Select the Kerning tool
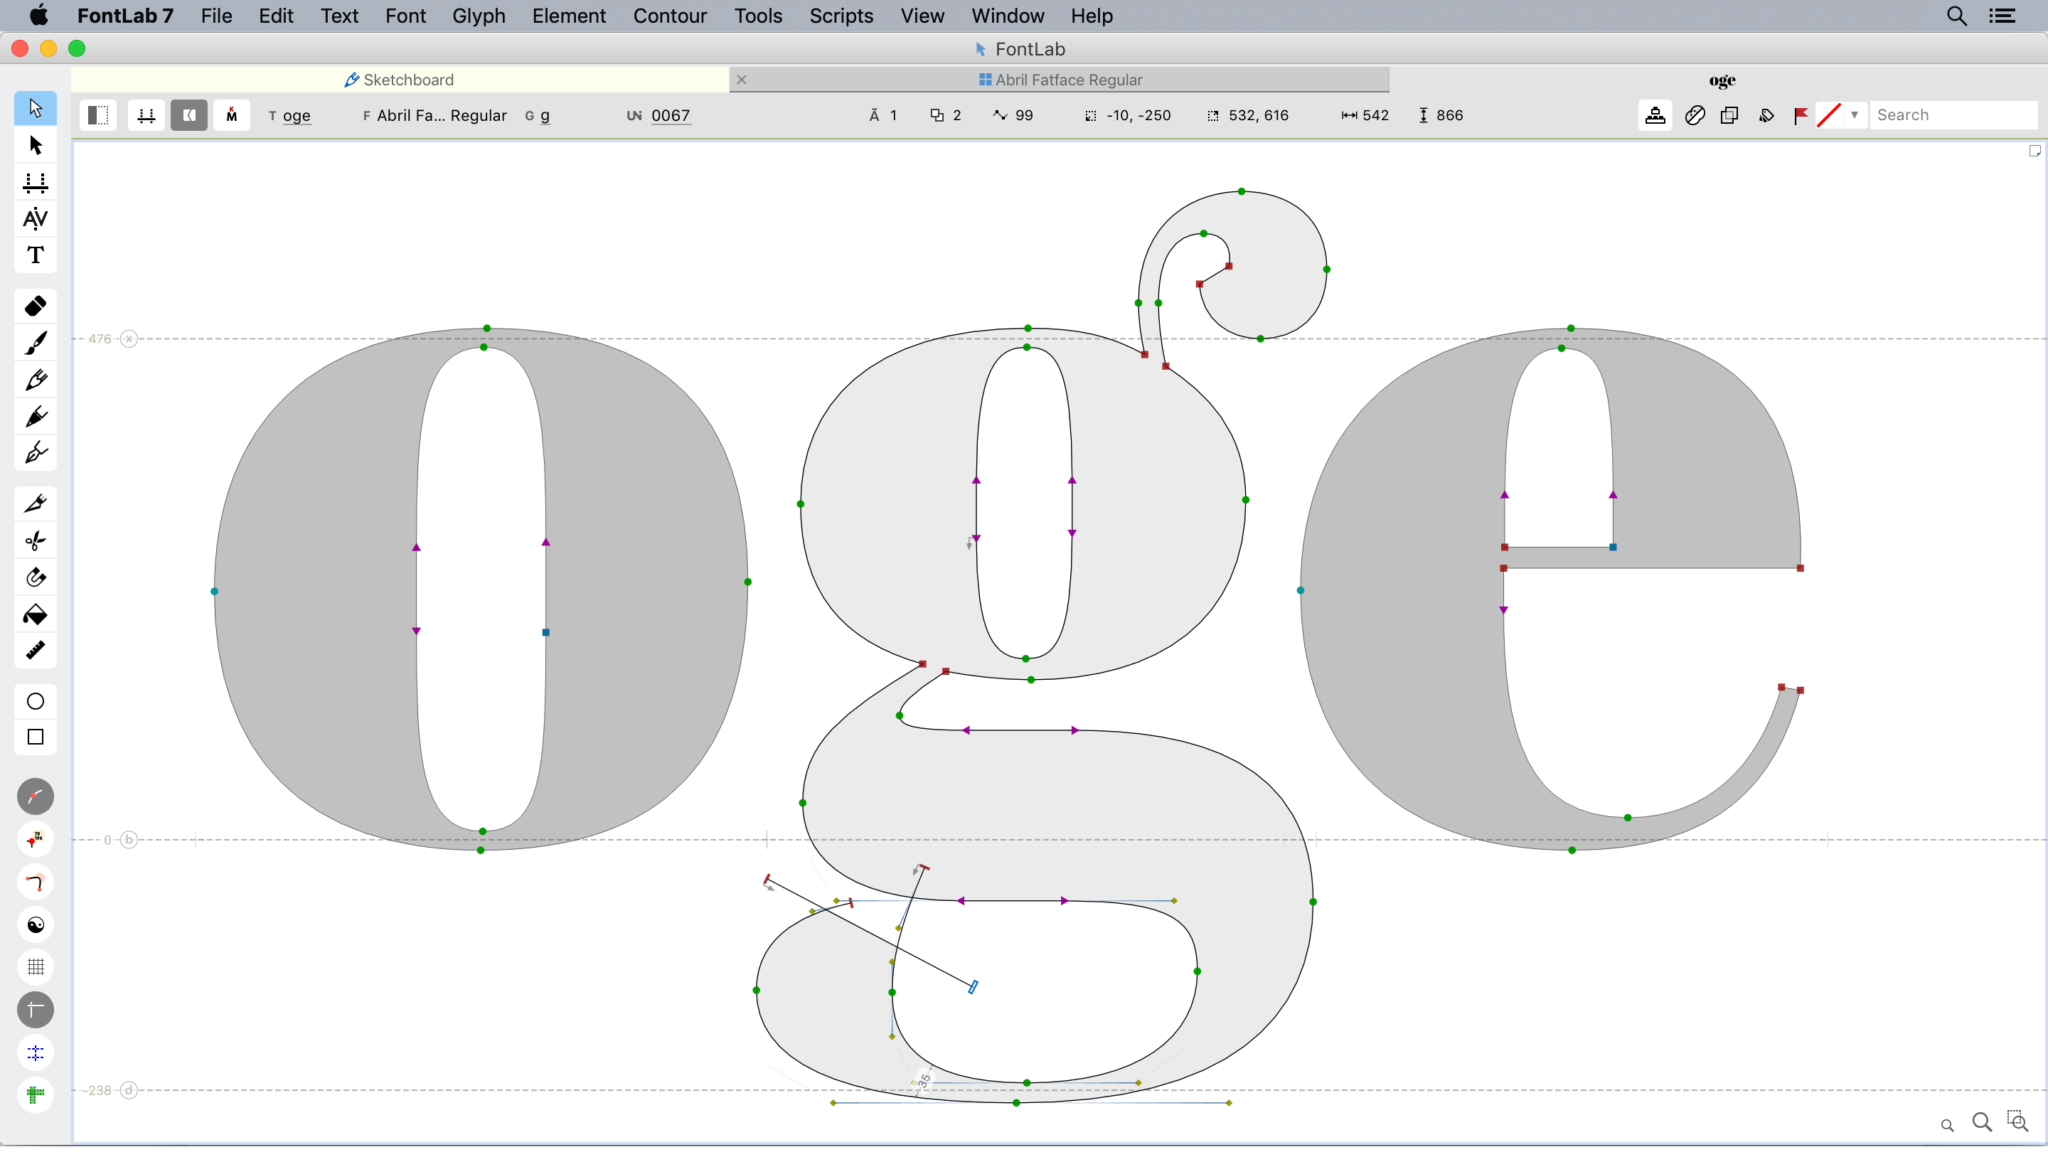2048x1152 pixels. pyautogui.click(x=35, y=218)
